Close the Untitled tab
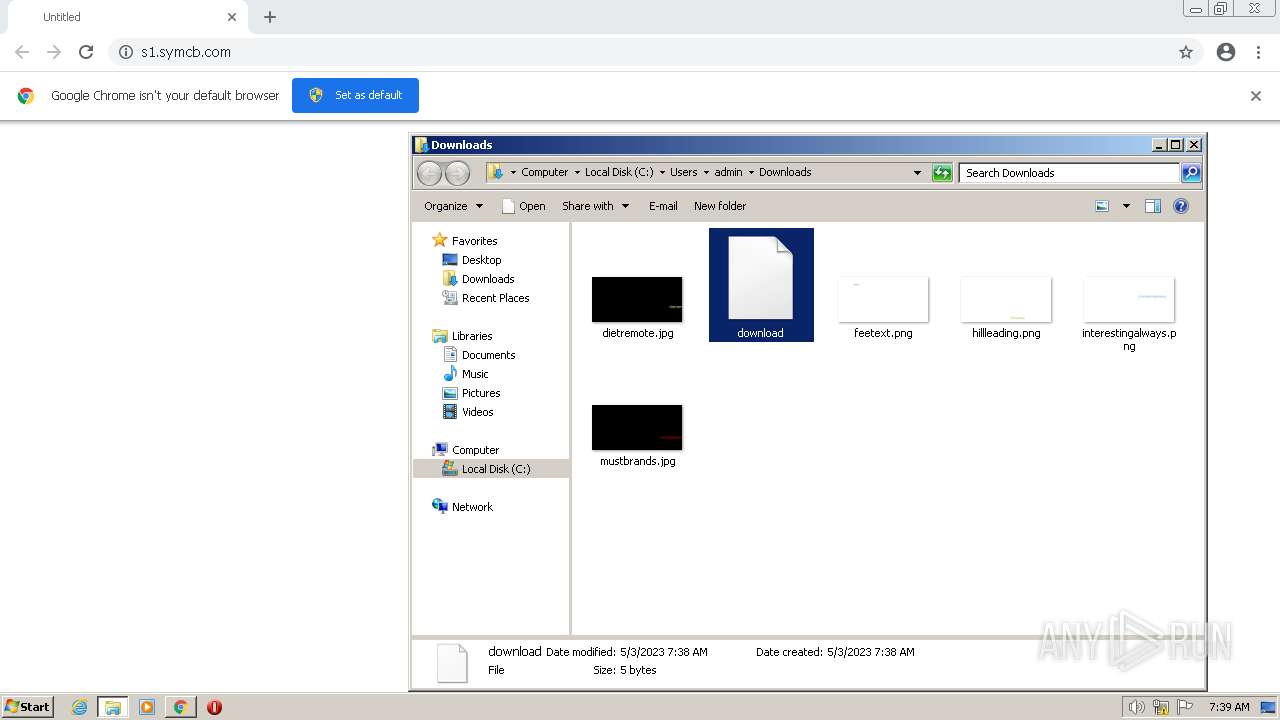The width and height of the screenshot is (1280, 720). (x=232, y=17)
